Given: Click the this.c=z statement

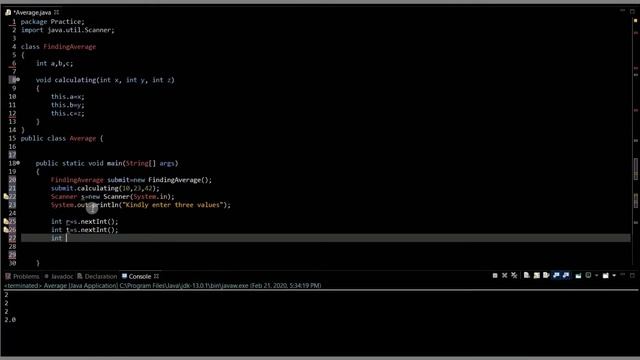Looking at the screenshot, I should [68, 113].
